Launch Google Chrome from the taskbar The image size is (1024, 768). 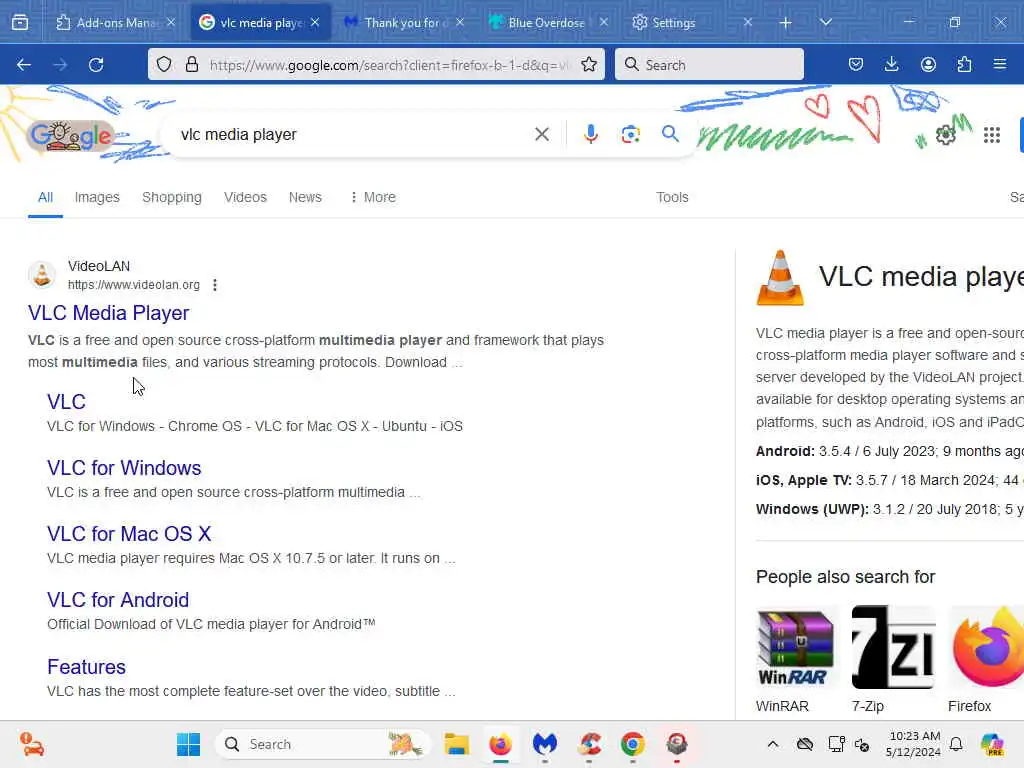pyautogui.click(x=632, y=744)
